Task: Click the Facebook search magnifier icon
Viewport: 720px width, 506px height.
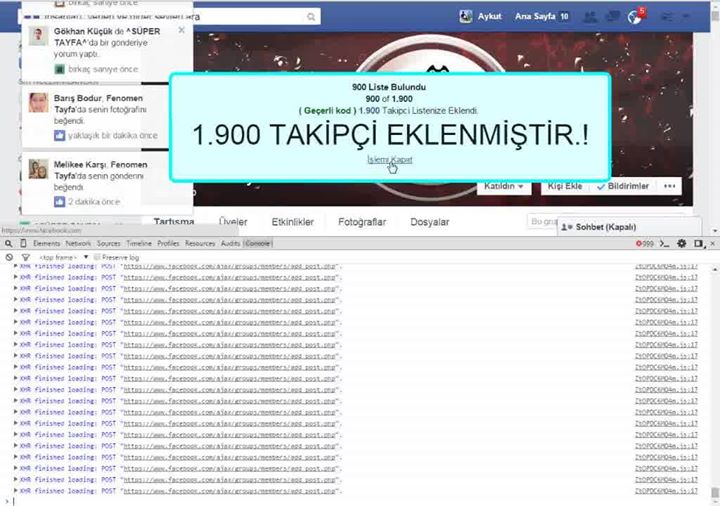Action: (x=311, y=17)
